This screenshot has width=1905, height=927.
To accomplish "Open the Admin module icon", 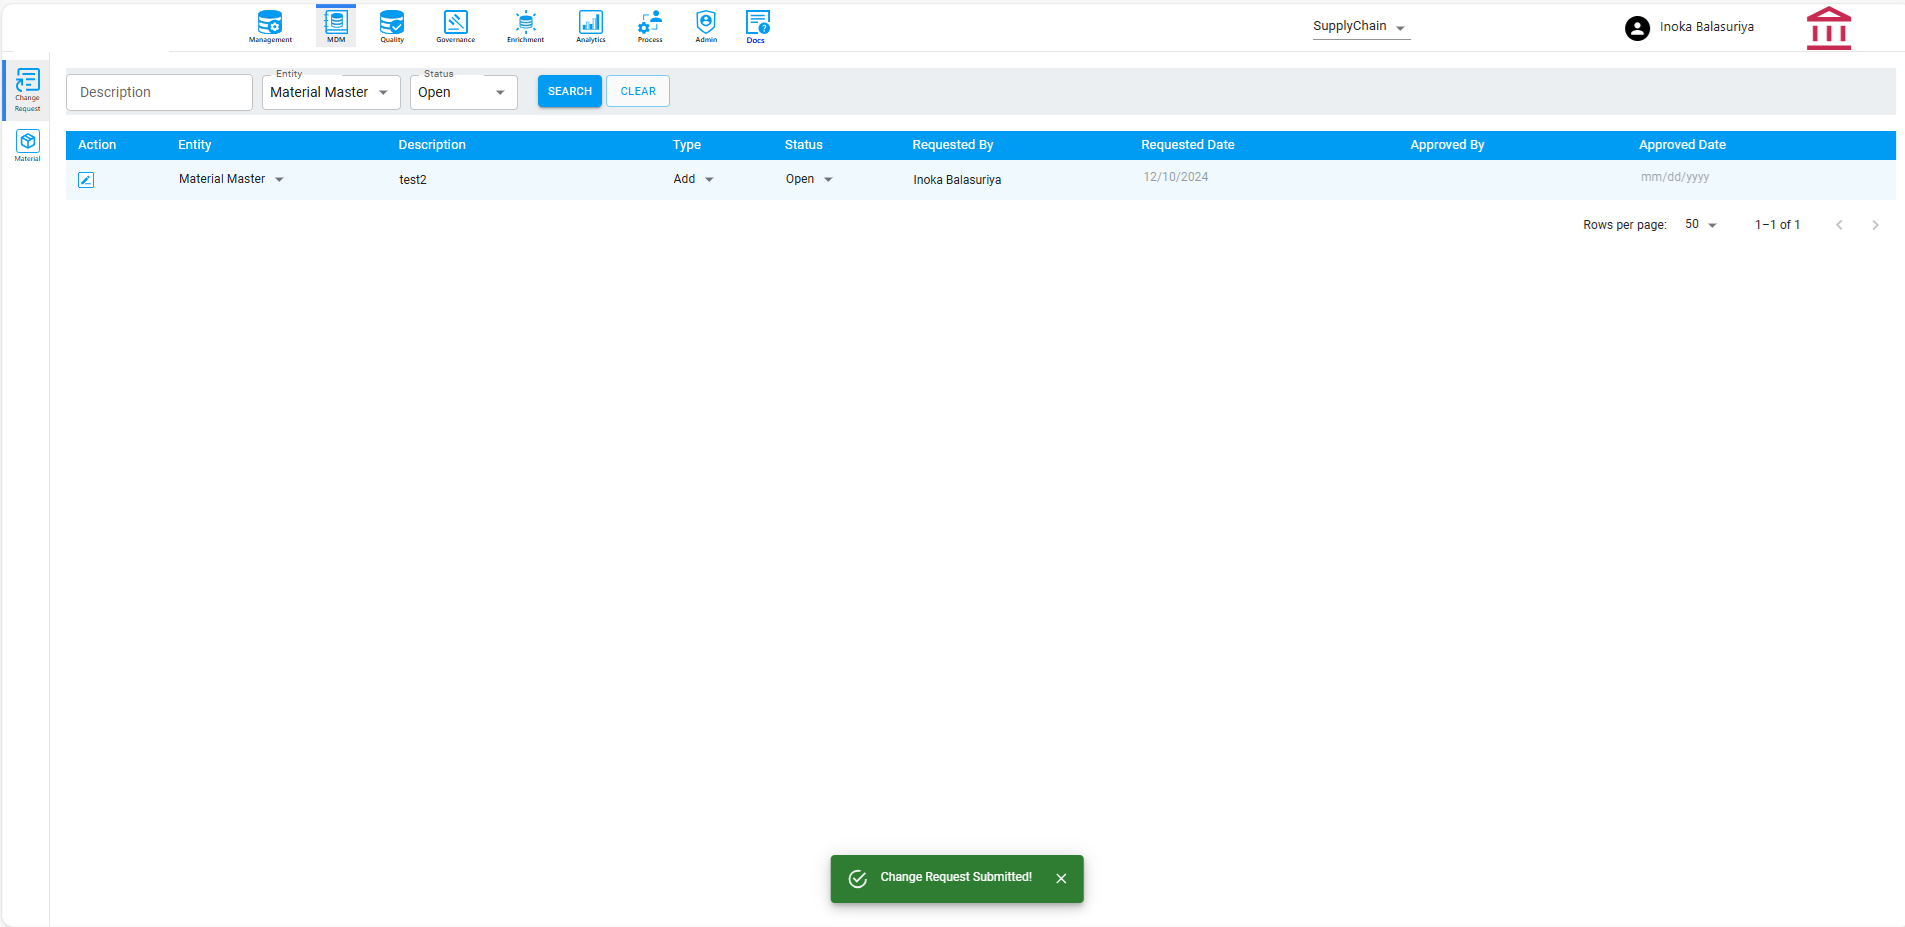I will [x=706, y=26].
